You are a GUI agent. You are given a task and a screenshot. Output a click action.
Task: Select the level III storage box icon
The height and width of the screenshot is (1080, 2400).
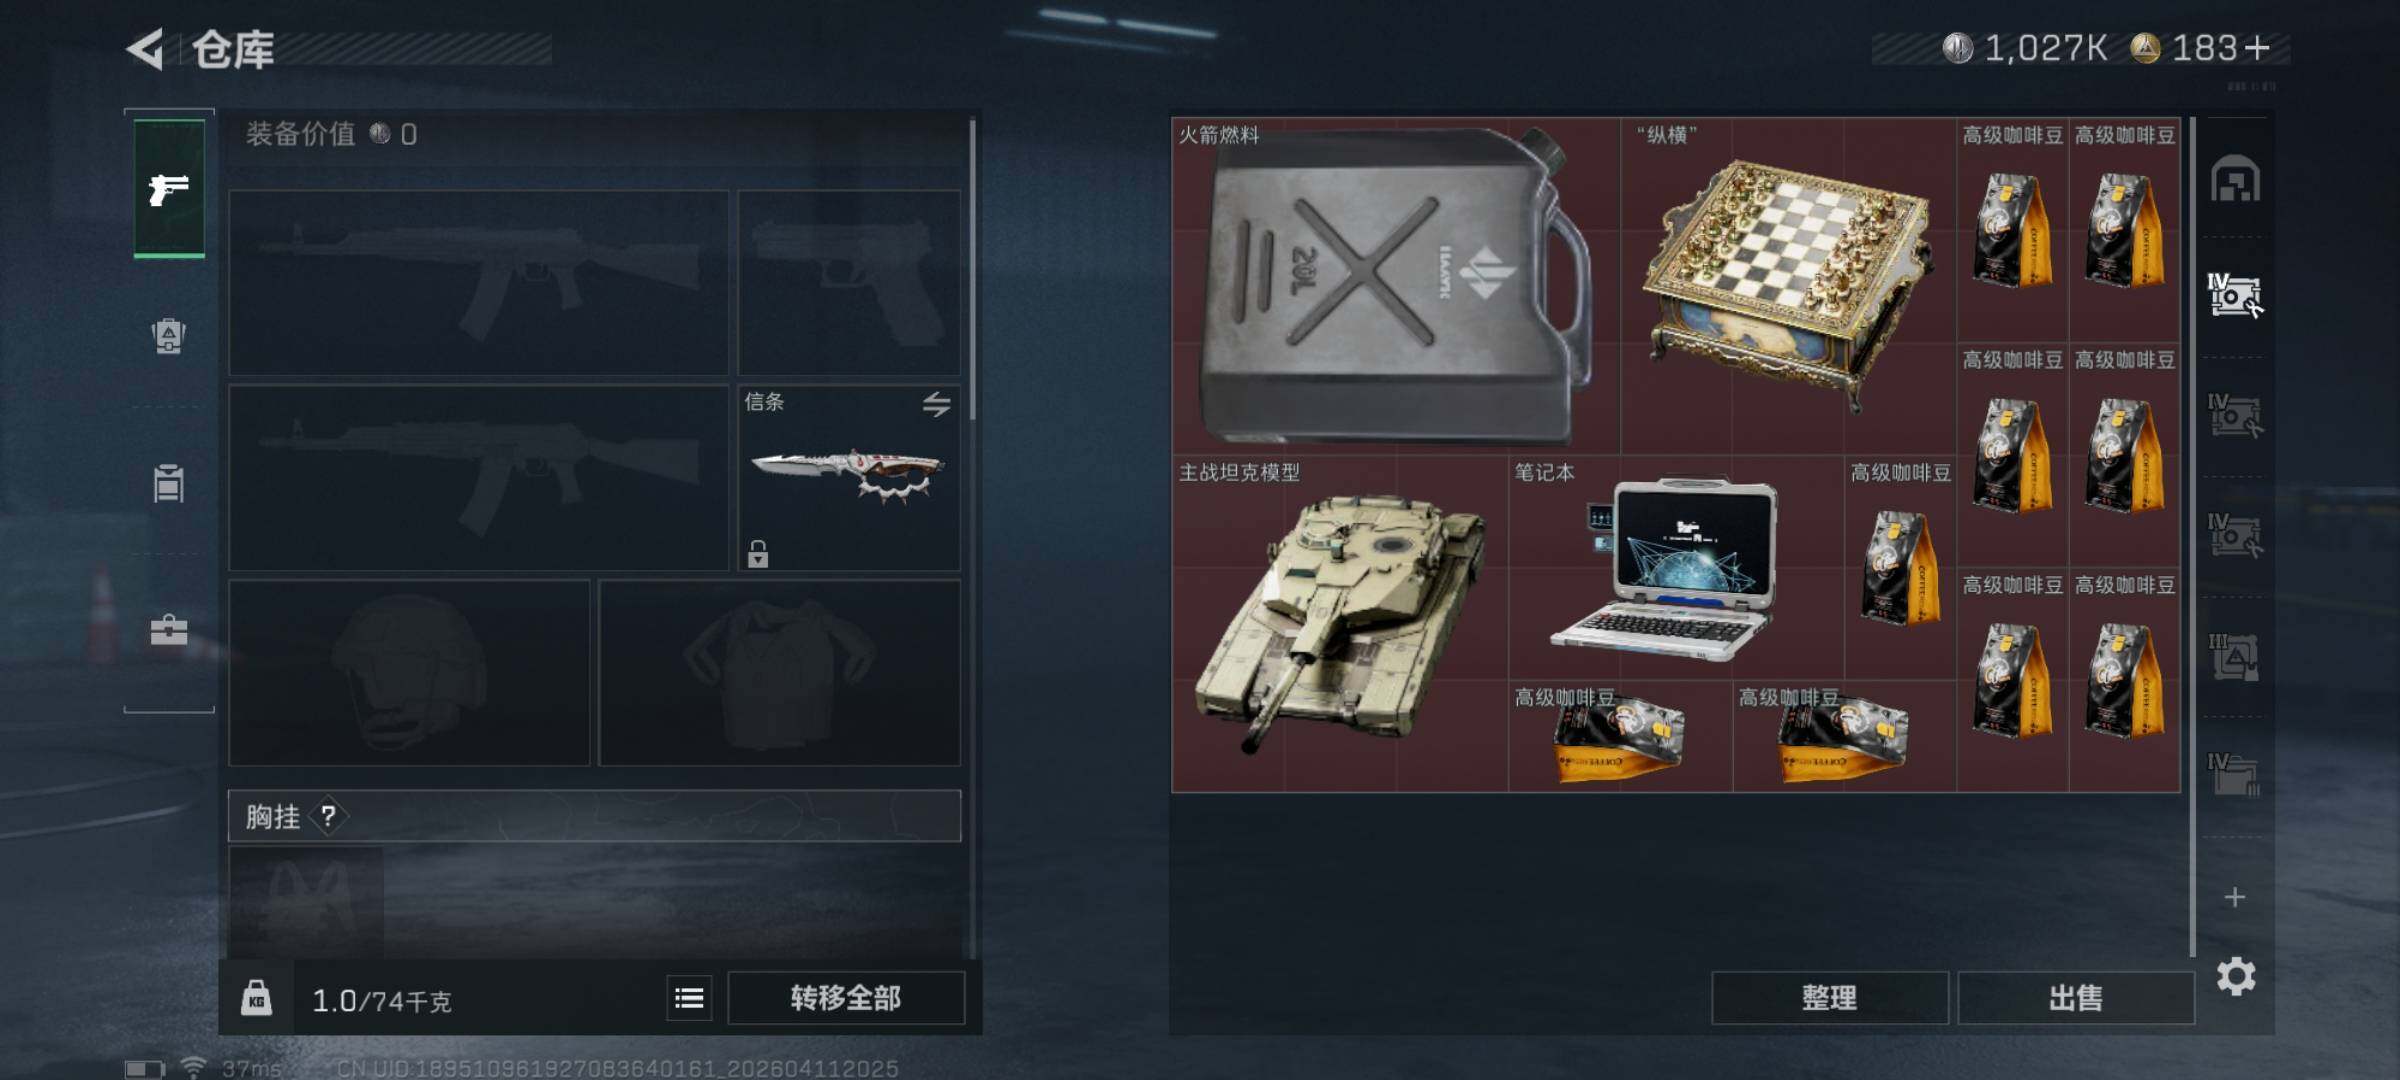tap(2235, 656)
